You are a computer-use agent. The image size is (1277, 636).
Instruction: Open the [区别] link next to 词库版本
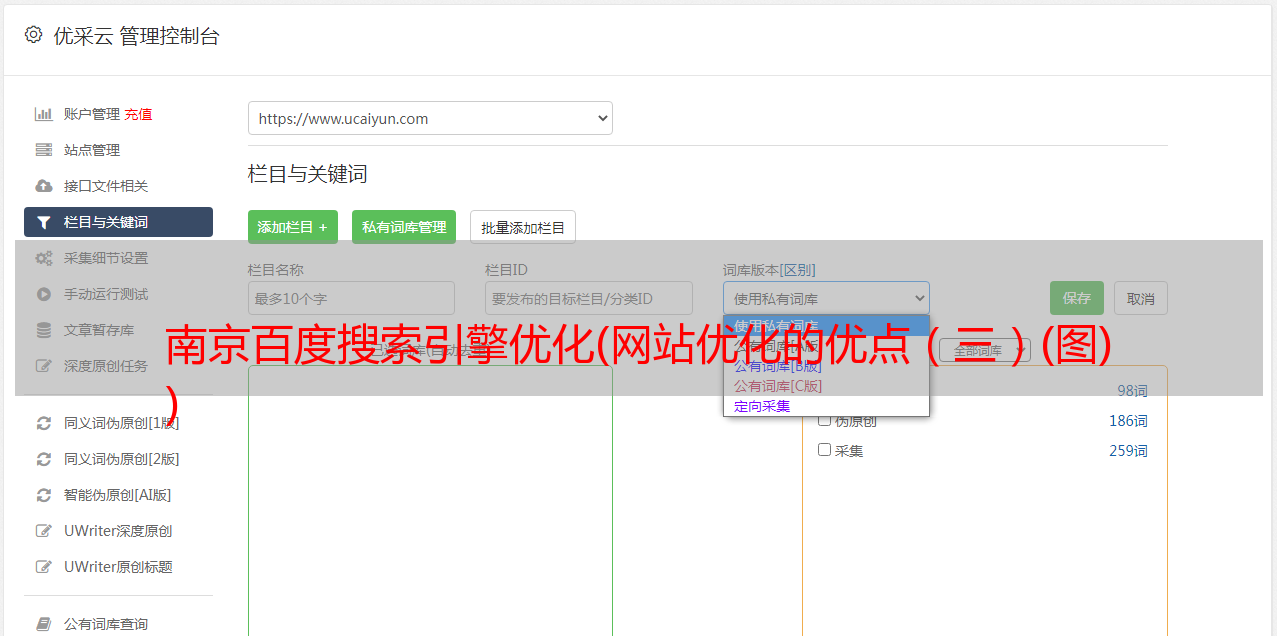(800, 270)
